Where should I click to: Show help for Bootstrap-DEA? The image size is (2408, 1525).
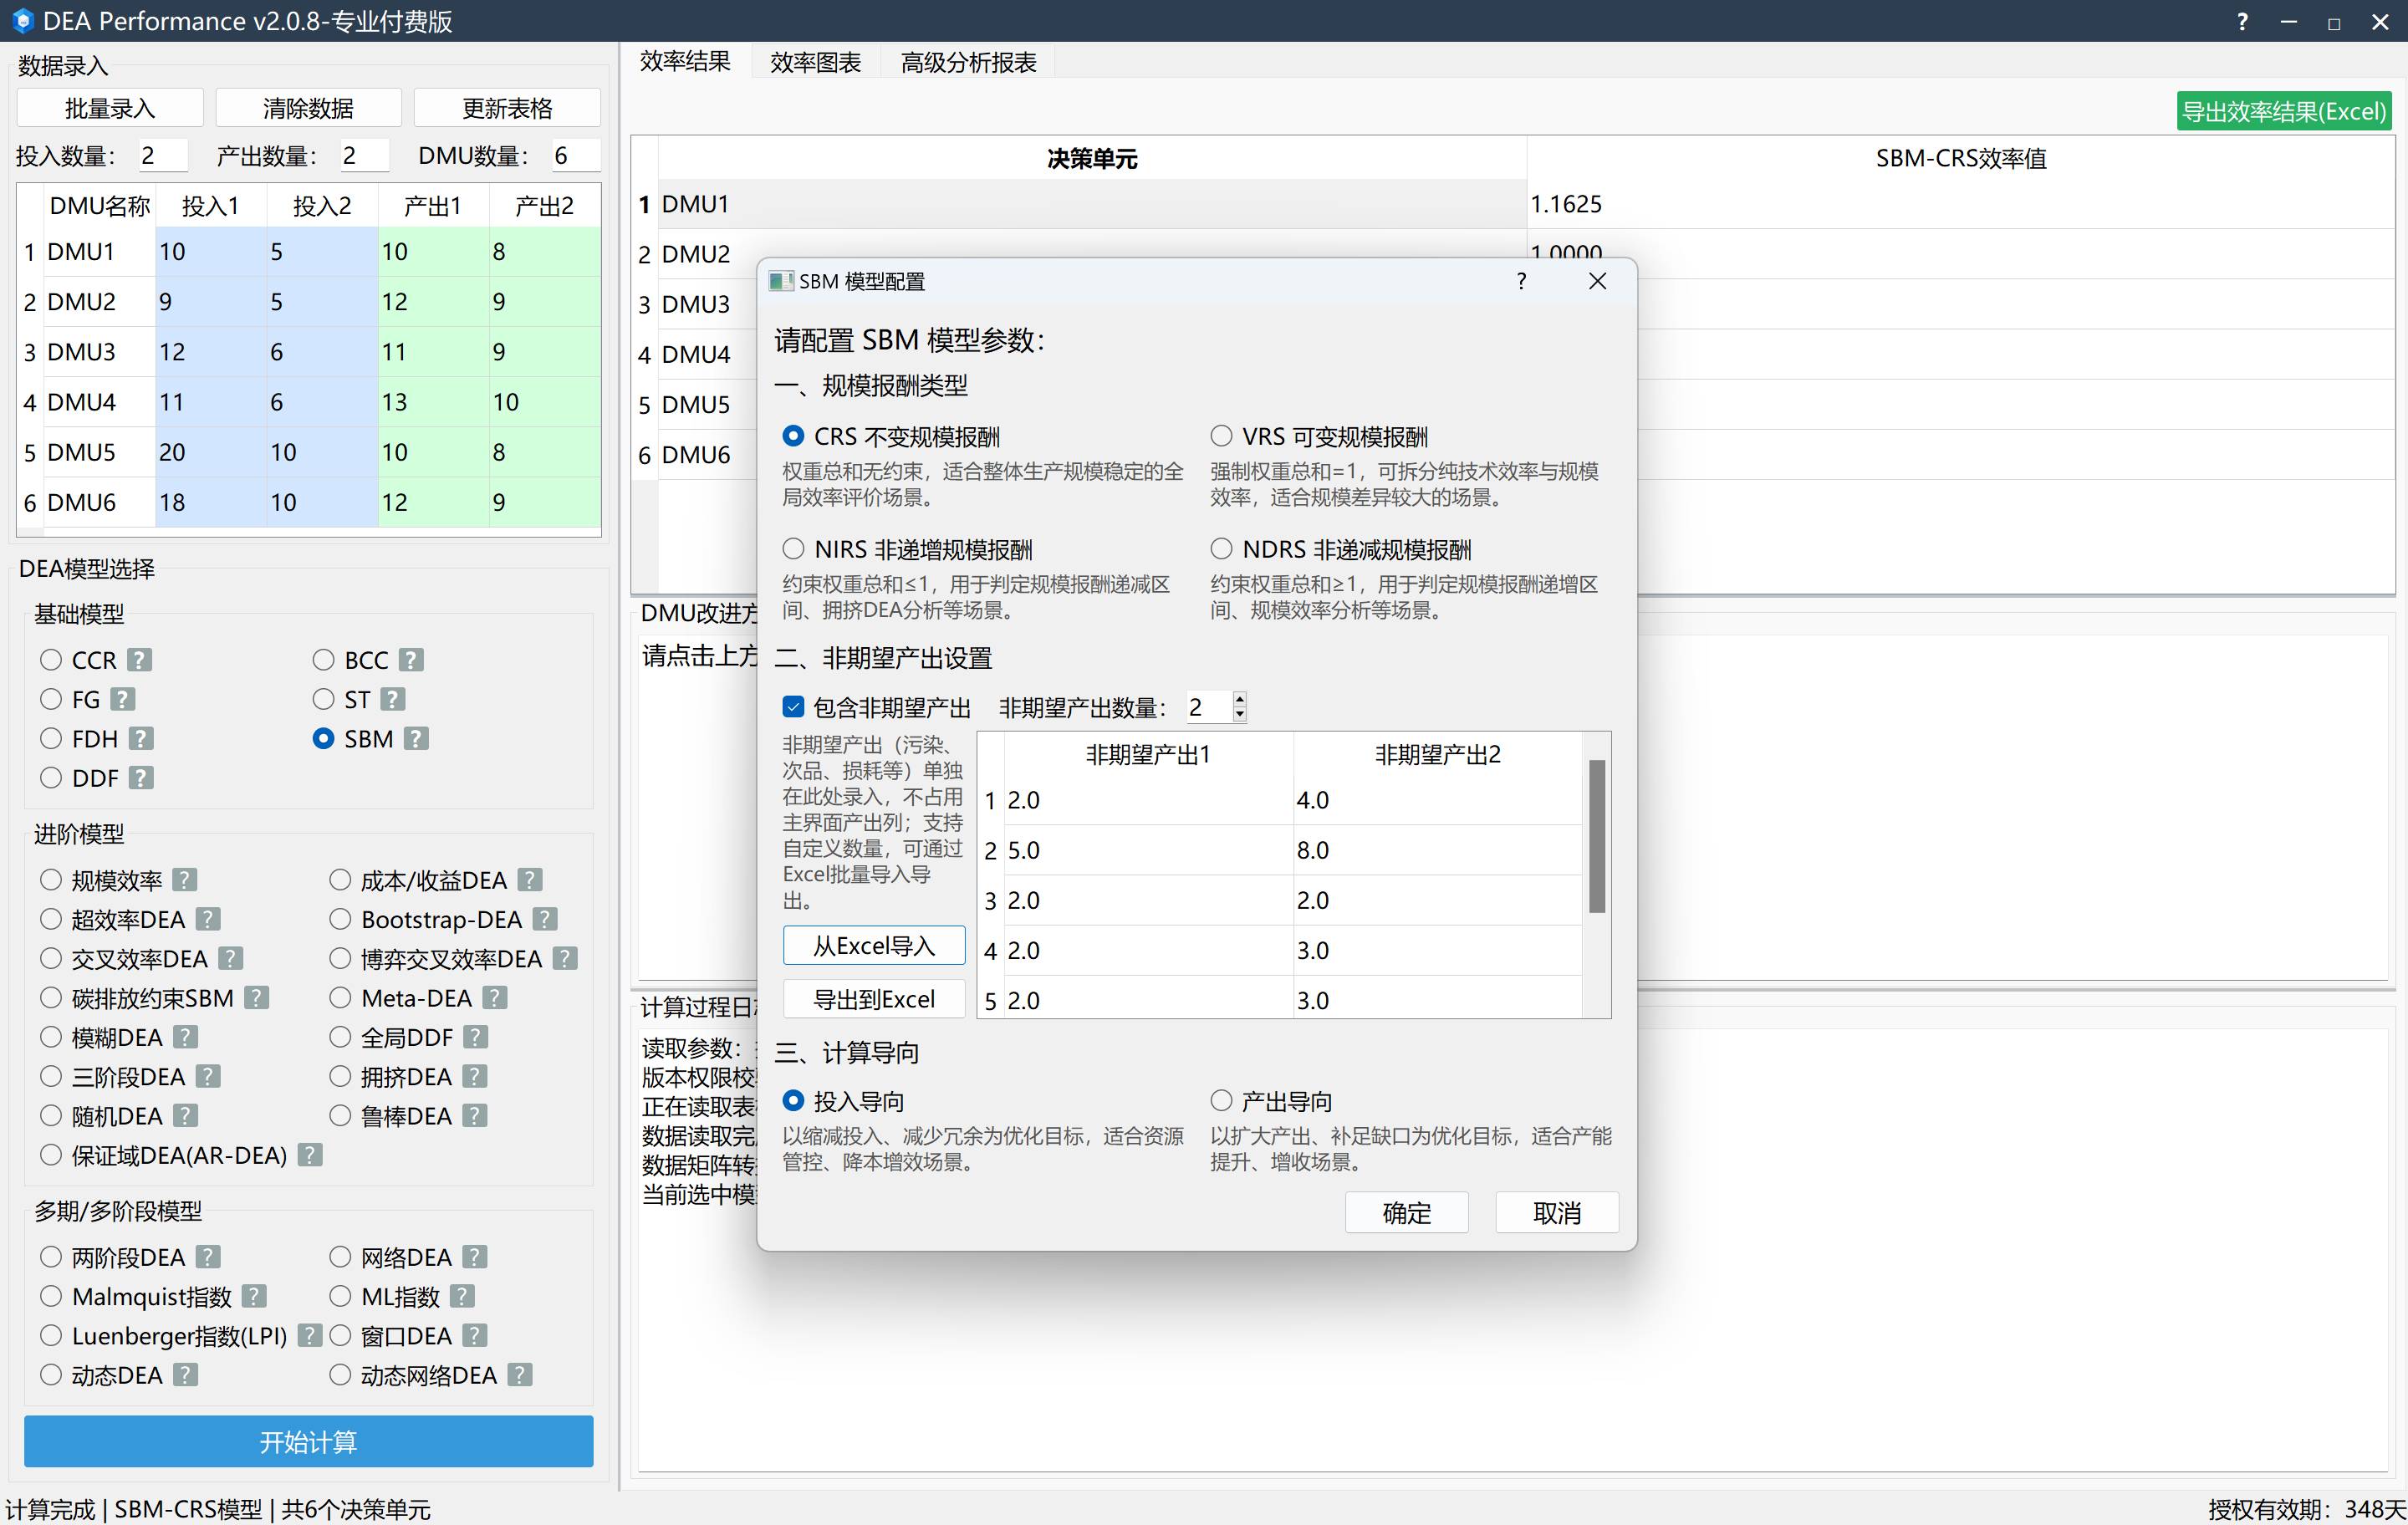click(545, 918)
